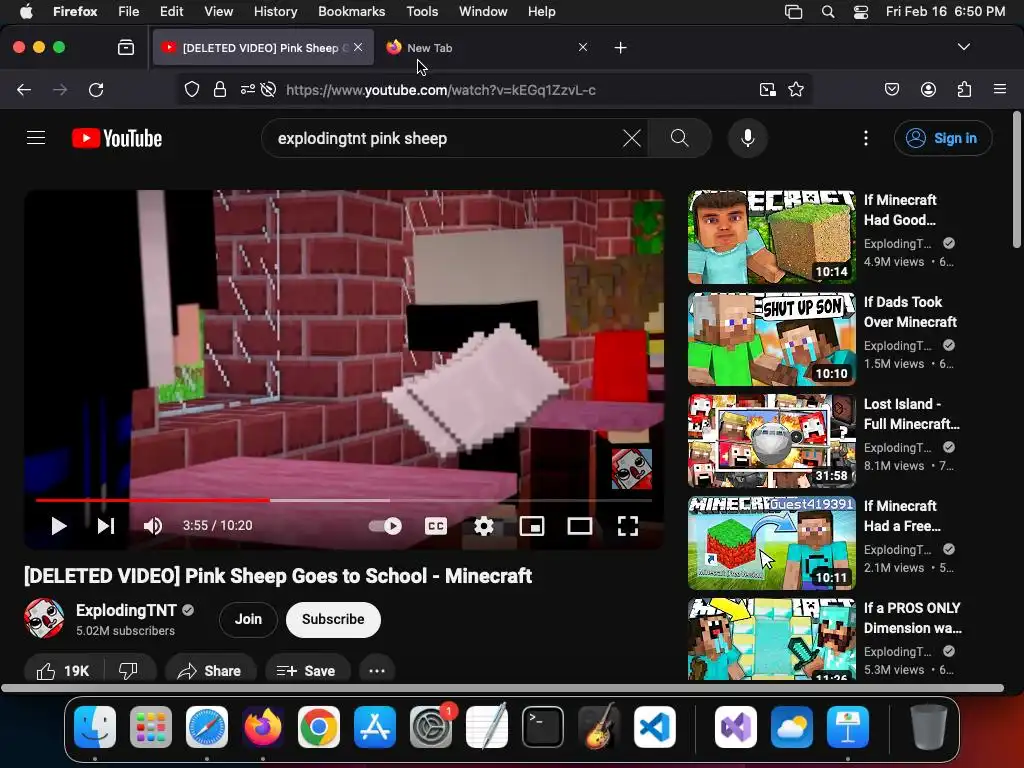The height and width of the screenshot is (768, 1024).
Task: Dislike this video
Action: 129,671
